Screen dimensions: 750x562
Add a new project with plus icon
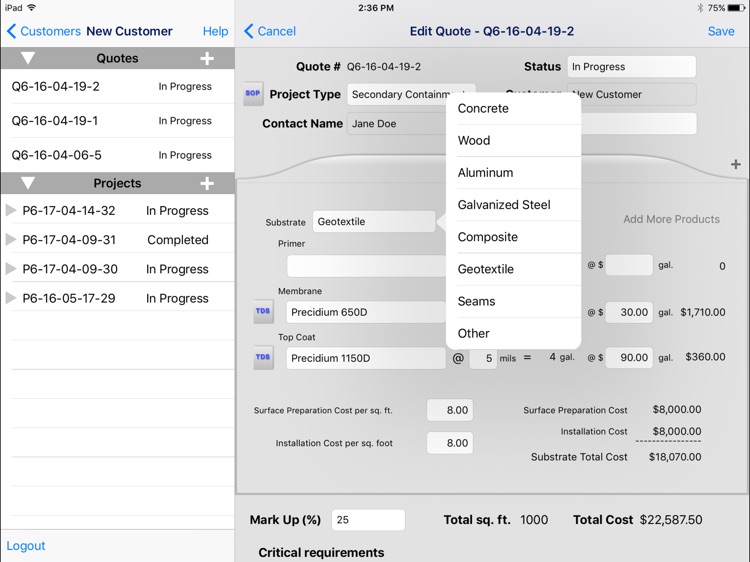pyautogui.click(x=207, y=184)
